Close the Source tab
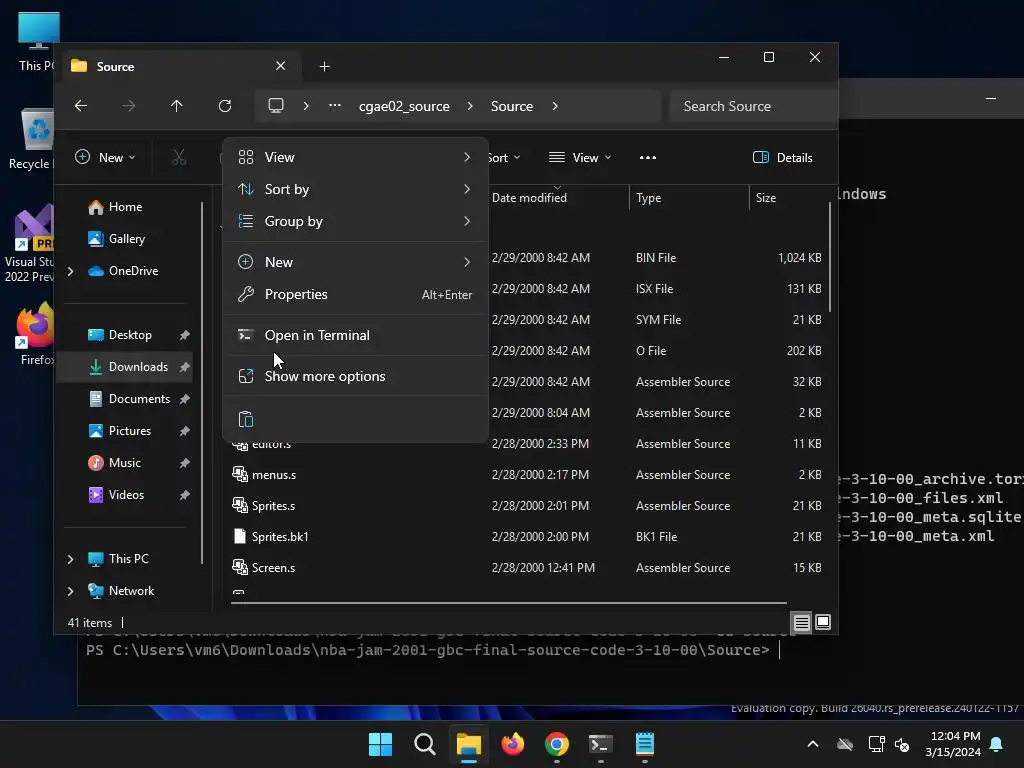Viewport: 1024px width, 768px height. (280, 66)
